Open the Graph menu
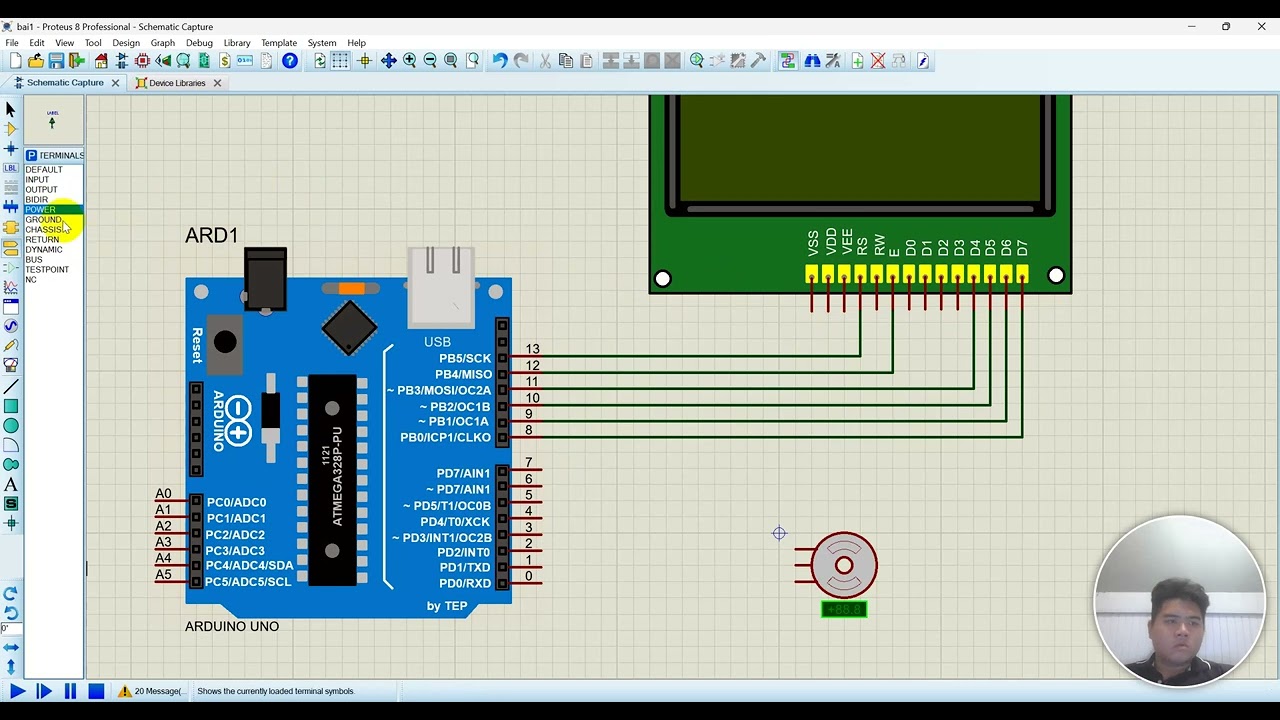This screenshot has width=1280, height=720. click(163, 43)
